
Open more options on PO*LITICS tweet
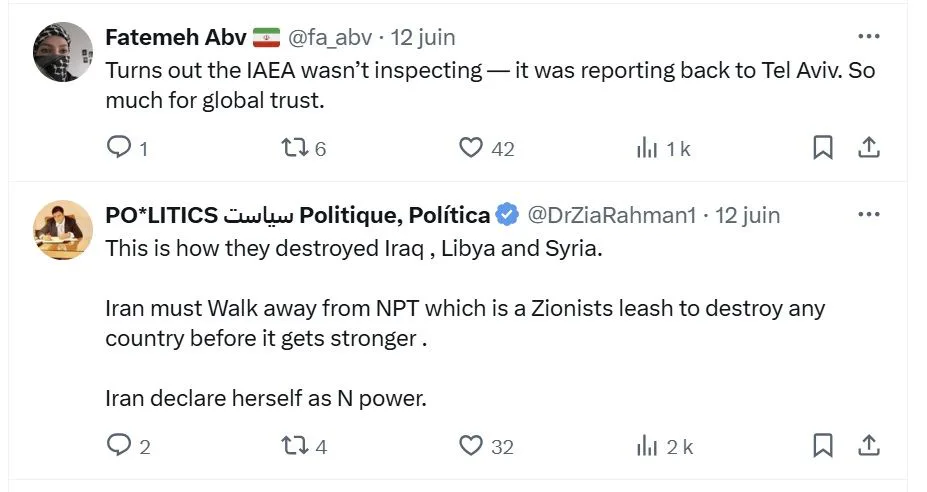868,215
